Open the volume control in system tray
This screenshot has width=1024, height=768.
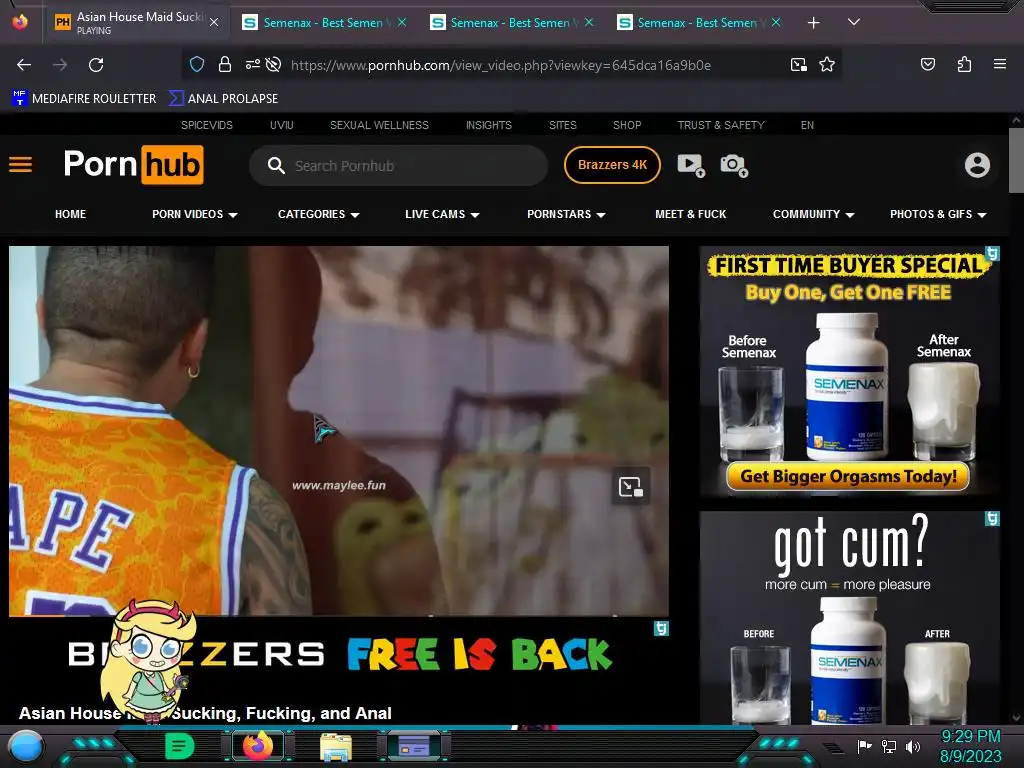point(912,746)
